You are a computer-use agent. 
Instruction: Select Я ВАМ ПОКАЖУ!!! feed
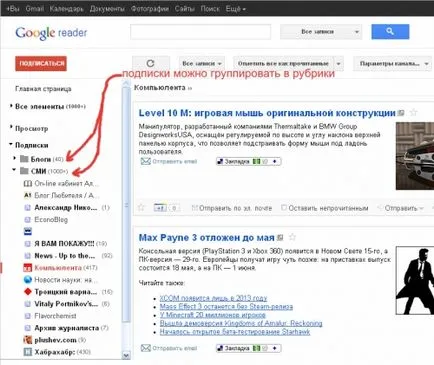click(x=64, y=244)
